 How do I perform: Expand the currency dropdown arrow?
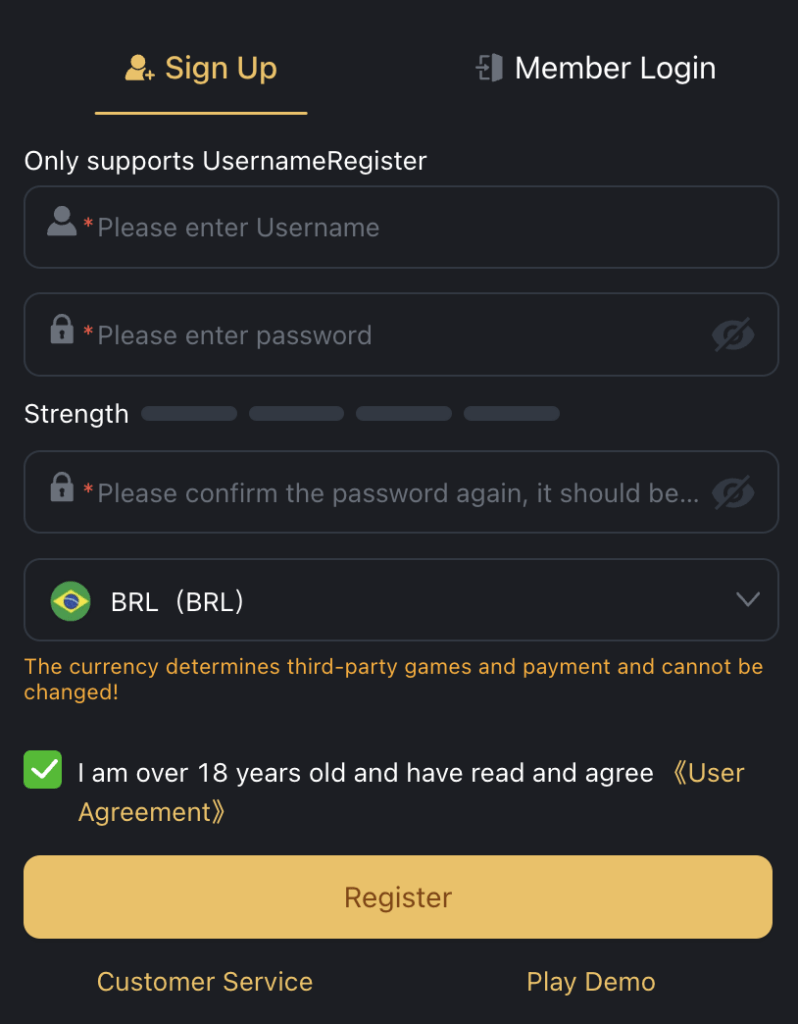pyautogui.click(x=747, y=600)
